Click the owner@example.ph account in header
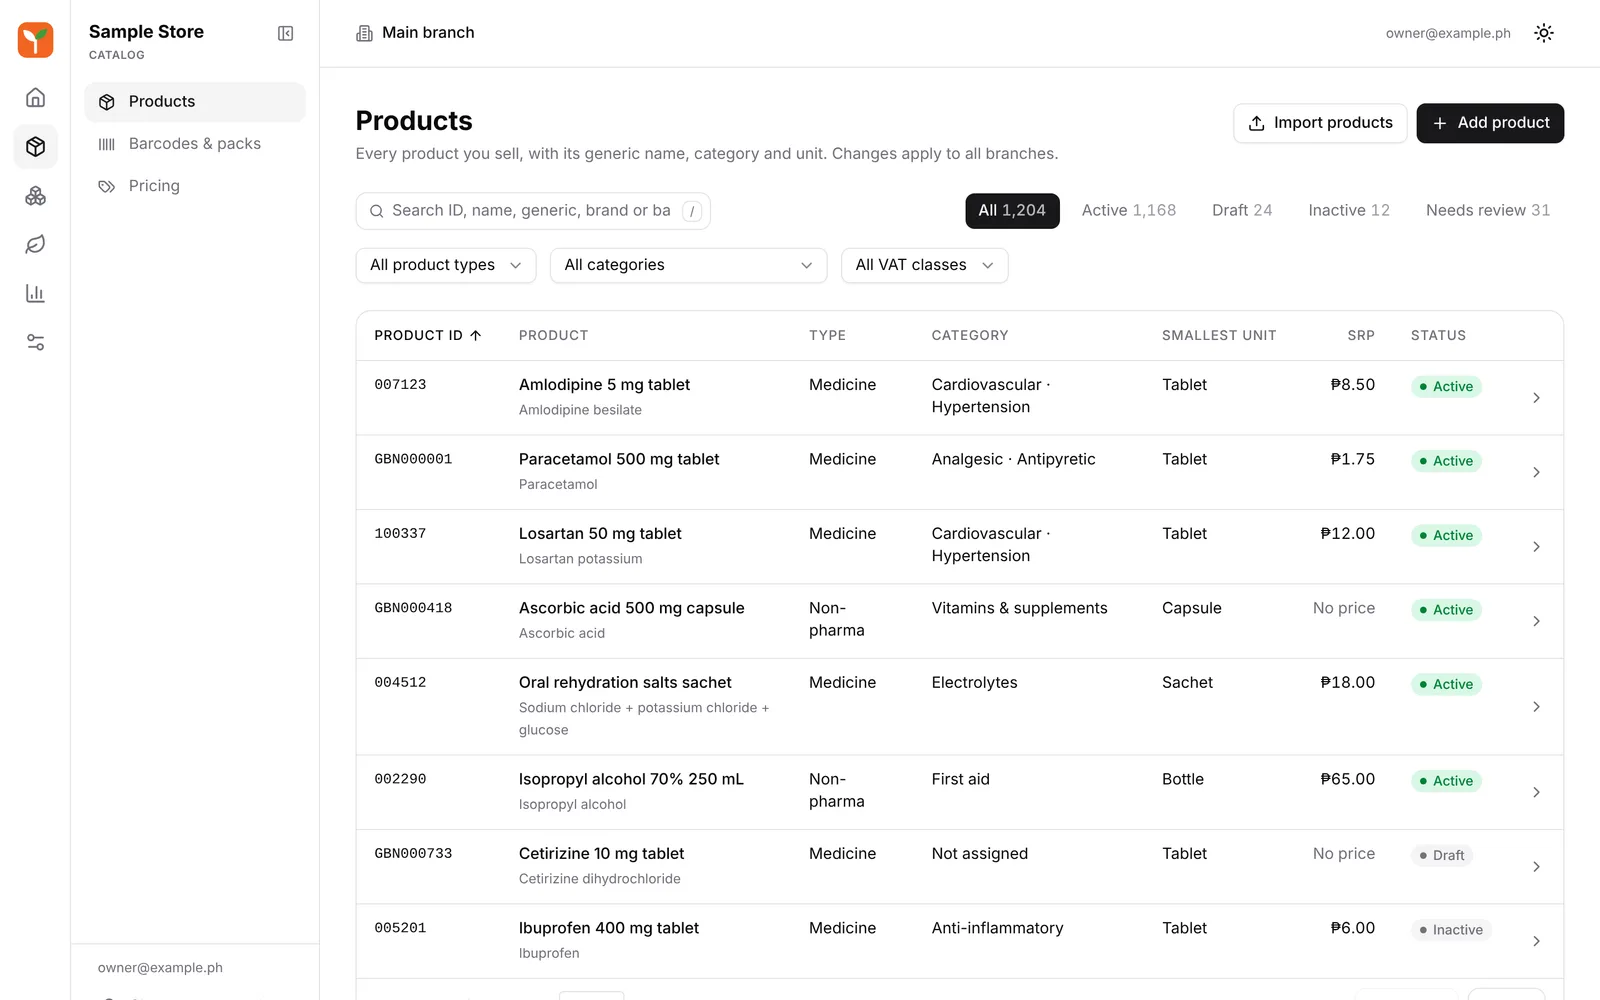This screenshot has width=1600, height=1000. [1448, 33]
